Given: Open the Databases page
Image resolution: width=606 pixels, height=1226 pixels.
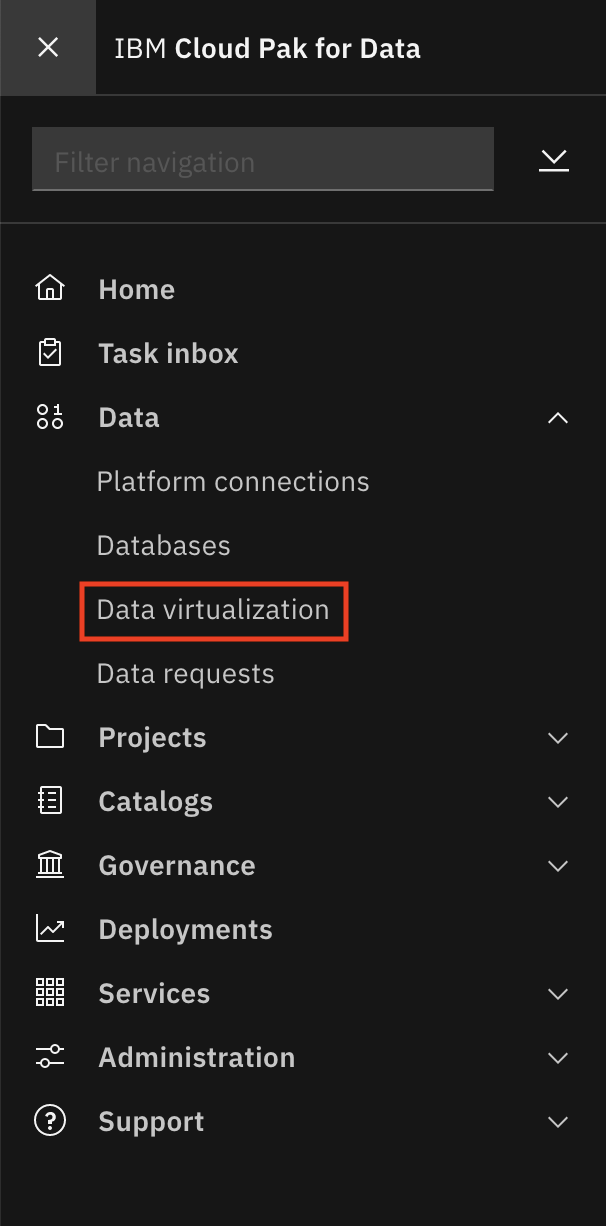Looking at the screenshot, I should [x=163, y=545].
